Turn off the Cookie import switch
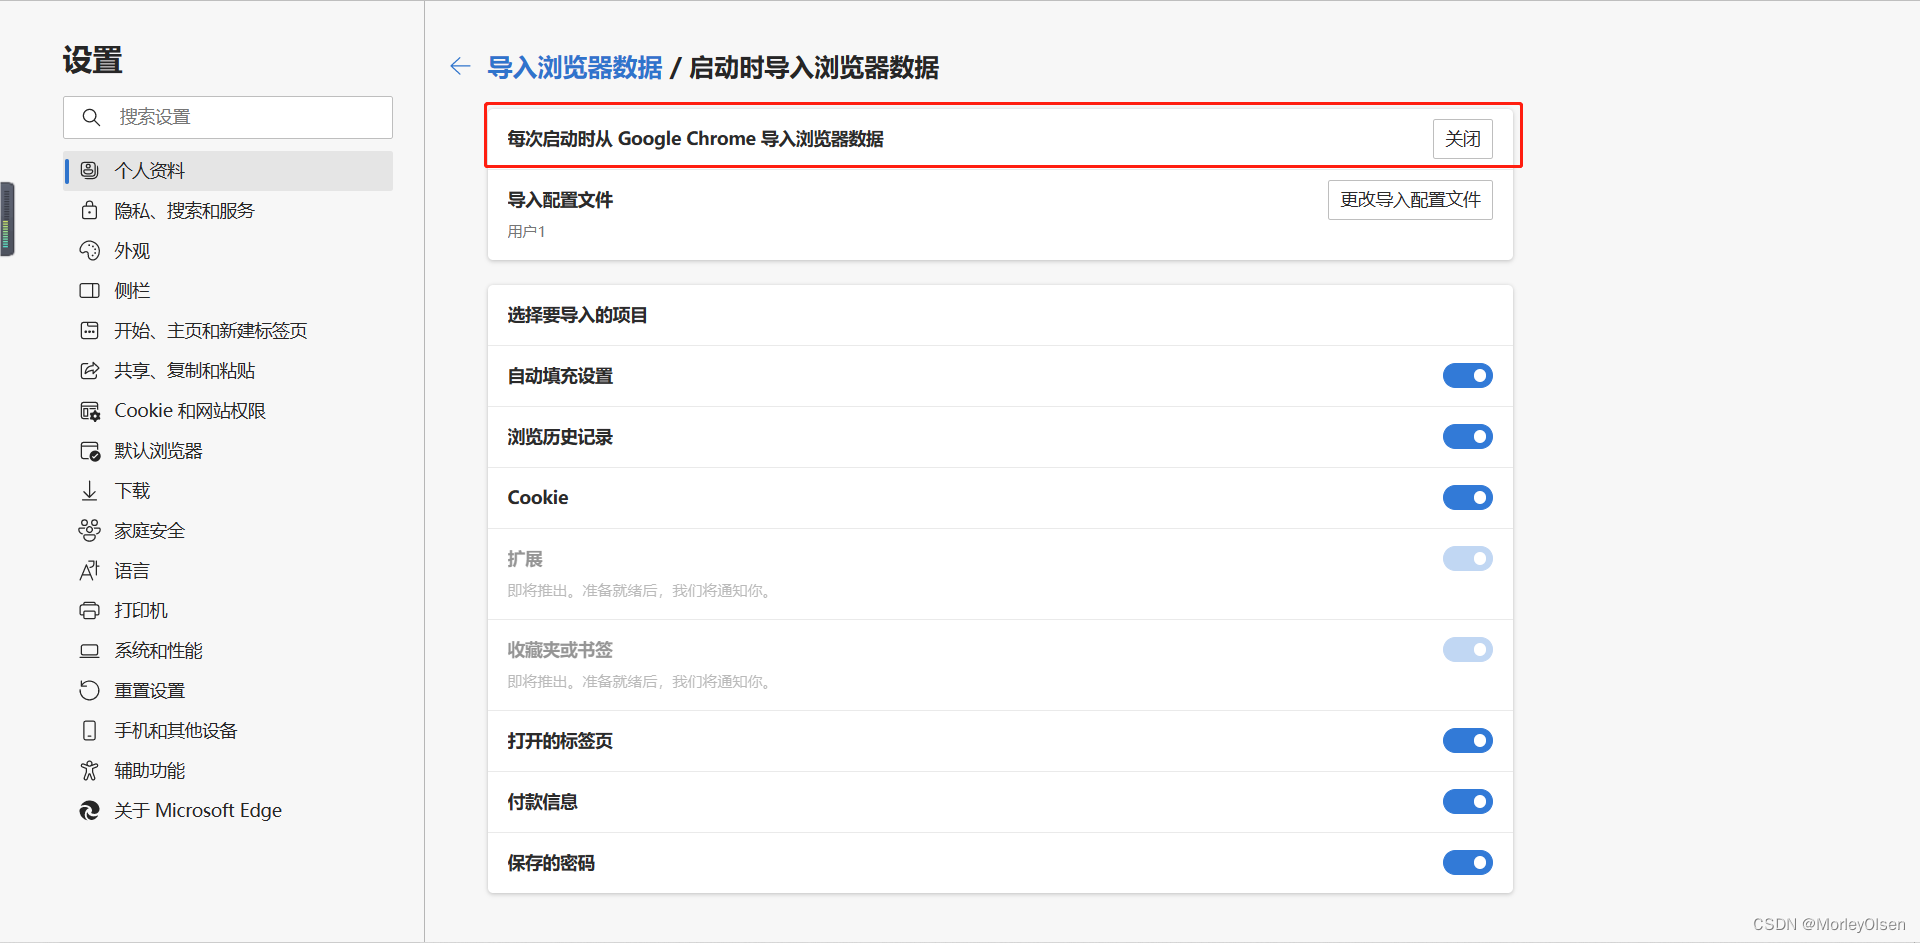The height and width of the screenshot is (943, 1920). pos(1467,498)
